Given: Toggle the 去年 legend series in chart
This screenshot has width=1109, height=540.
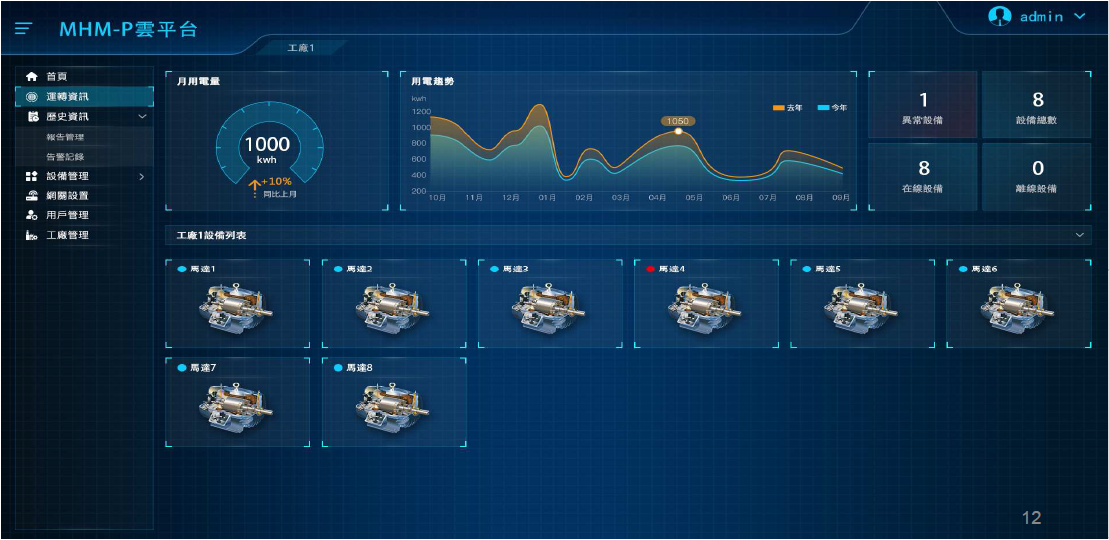Looking at the screenshot, I should pyautogui.click(x=787, y=107).
